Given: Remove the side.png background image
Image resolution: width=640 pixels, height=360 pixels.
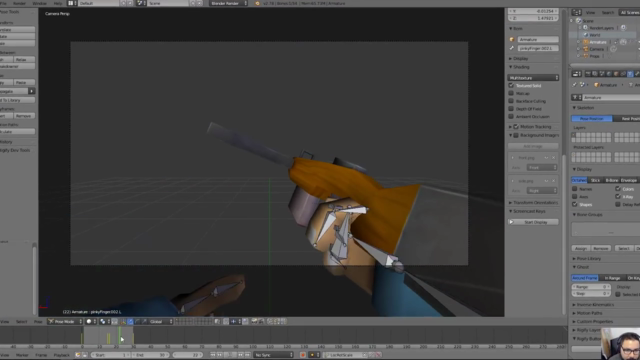Looking at the screenshot, I should pos(554,181).
